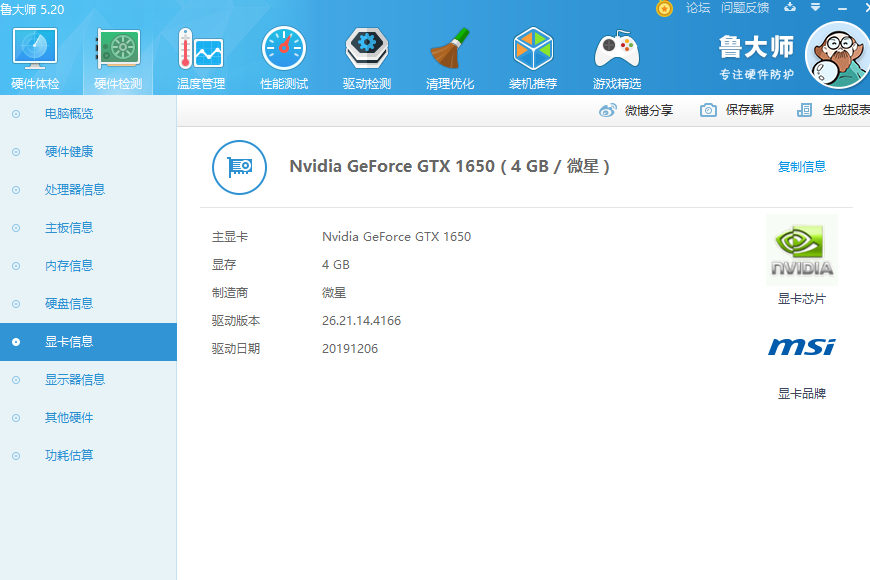Click the "显存" label

(x=224, y=265)
